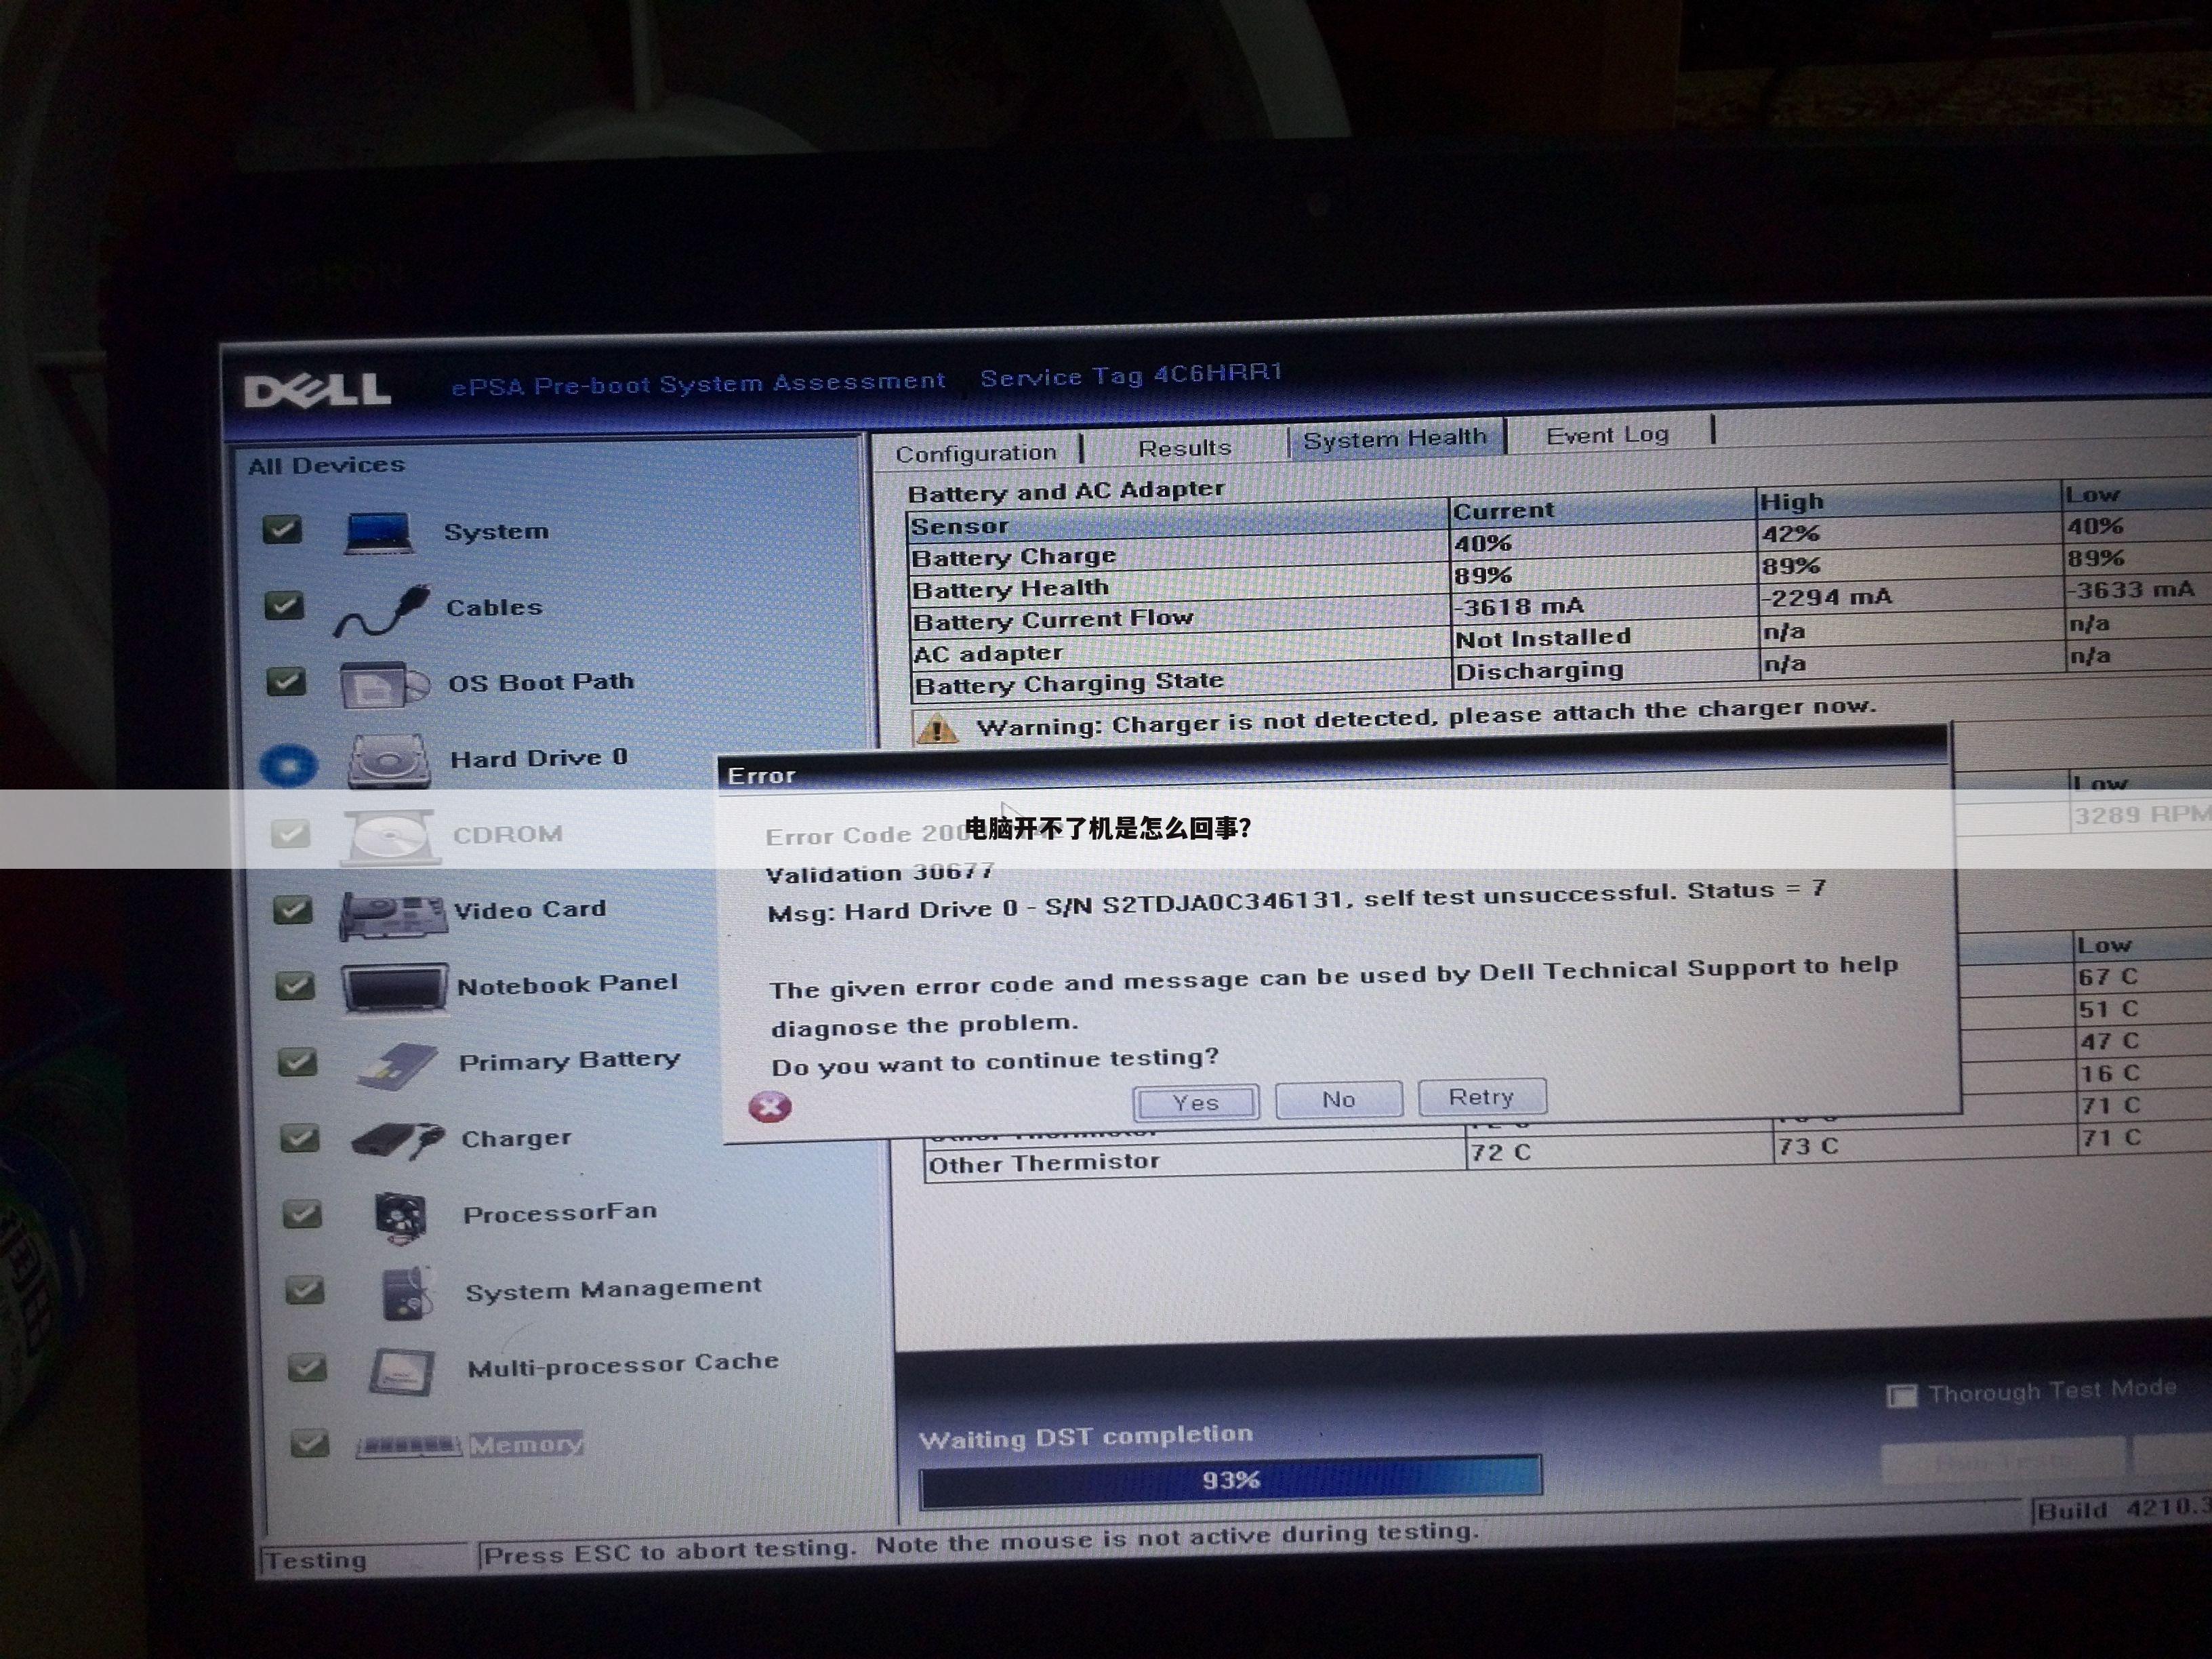Image resolution: width=2212 pixels, height=1659 pixels.
Task: Click "ePSA Pre-boot System Assessment" title text
Action: [698, 383]
